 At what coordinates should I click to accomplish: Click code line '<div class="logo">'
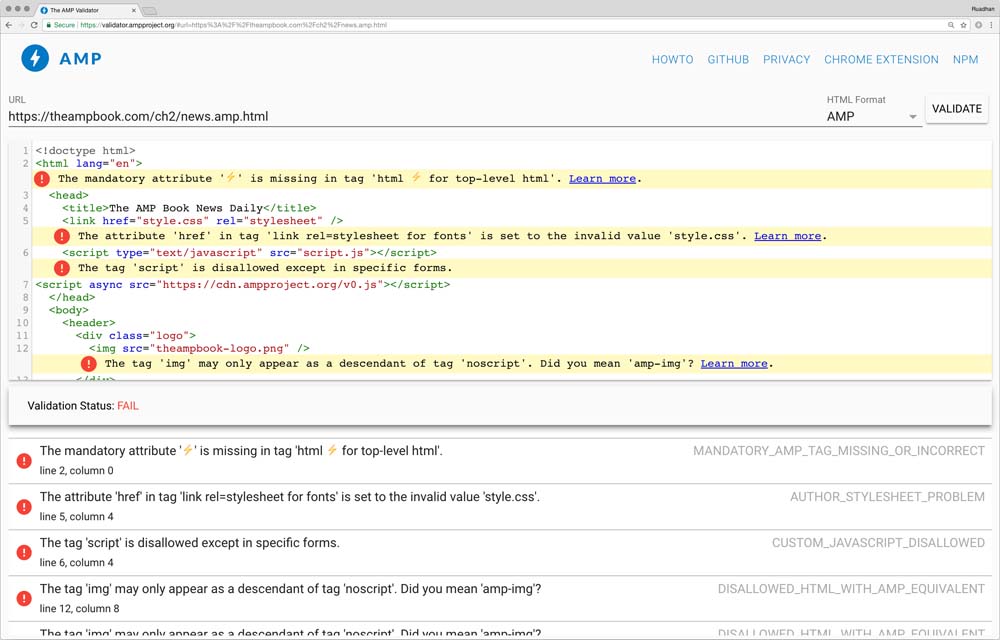pos(135,335)
